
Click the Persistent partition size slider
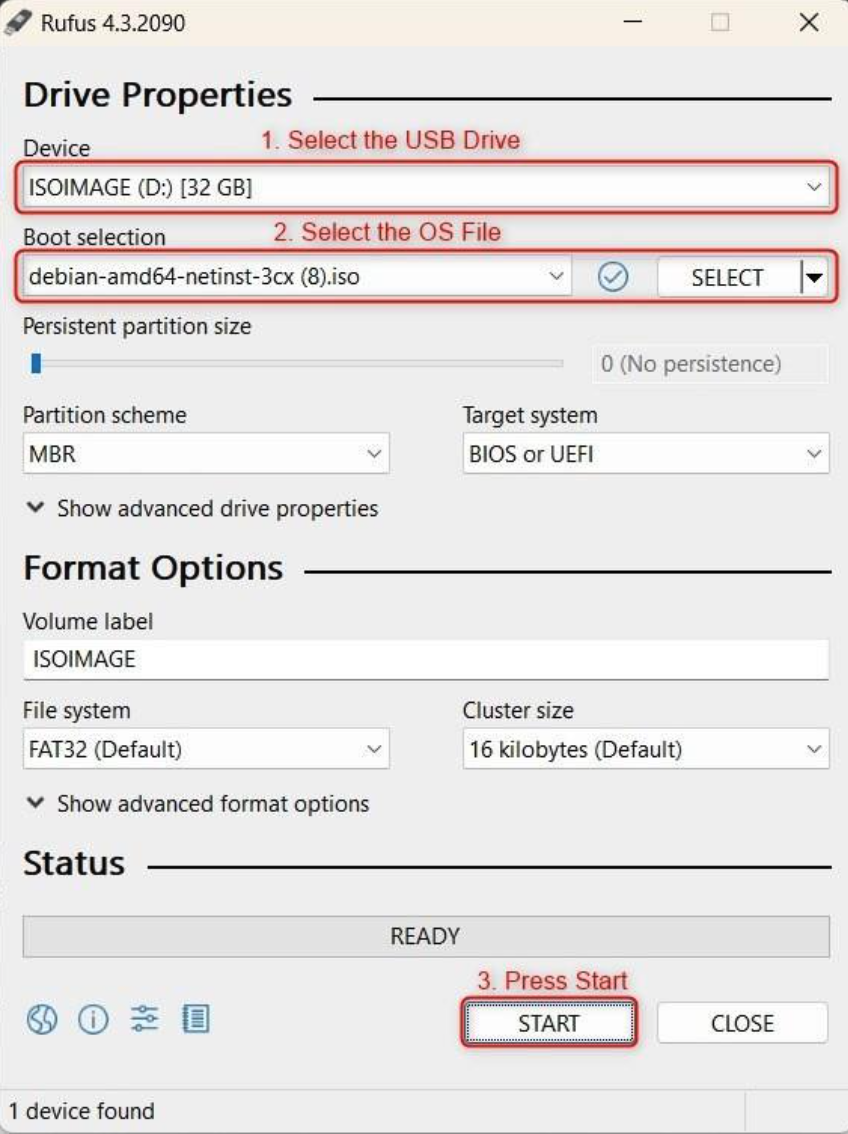click(x=298, y=364)
